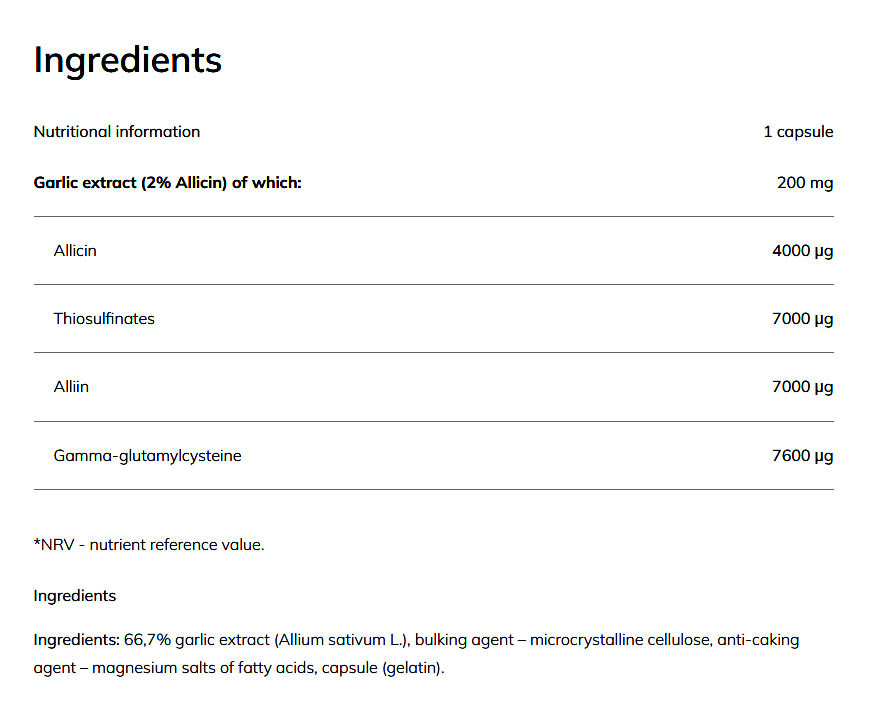Click the NRV nutrient reference value footnote
The height and width of the screenshot is (722, 877).
(x=149, y=545)
